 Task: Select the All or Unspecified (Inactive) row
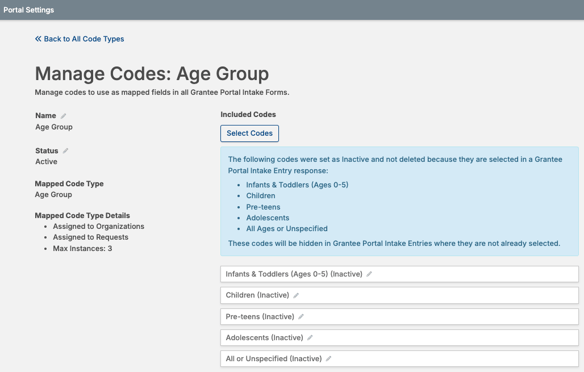click(399, 359)
